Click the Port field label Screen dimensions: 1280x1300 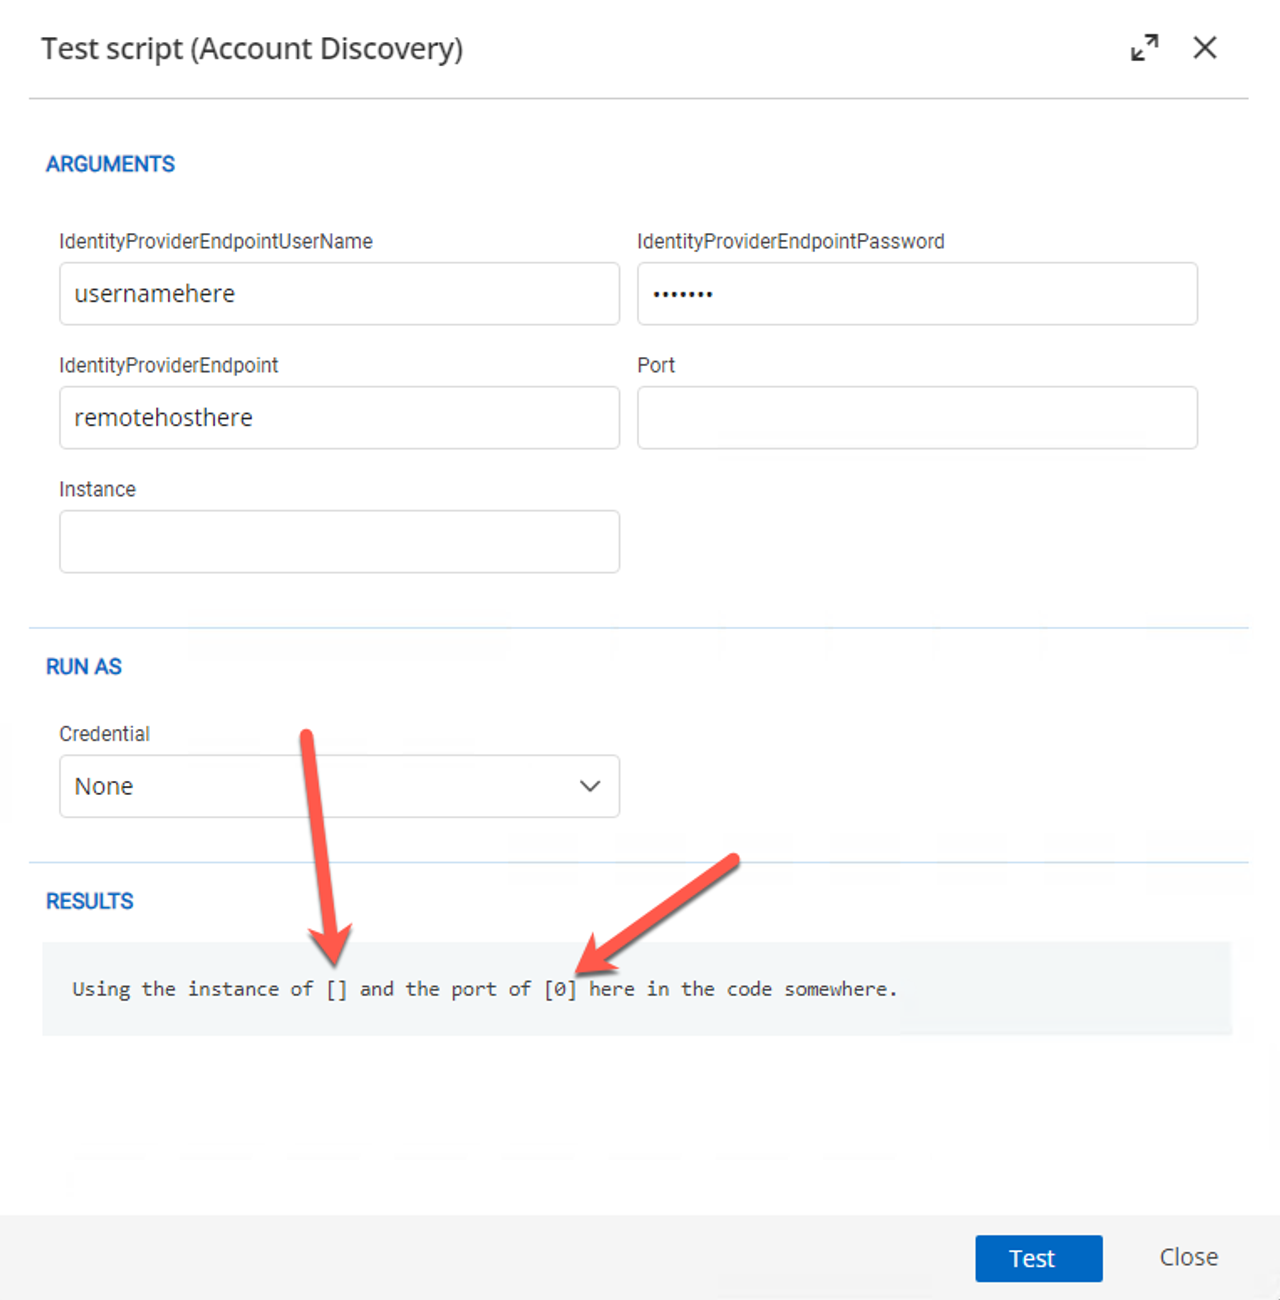(656, 365)
